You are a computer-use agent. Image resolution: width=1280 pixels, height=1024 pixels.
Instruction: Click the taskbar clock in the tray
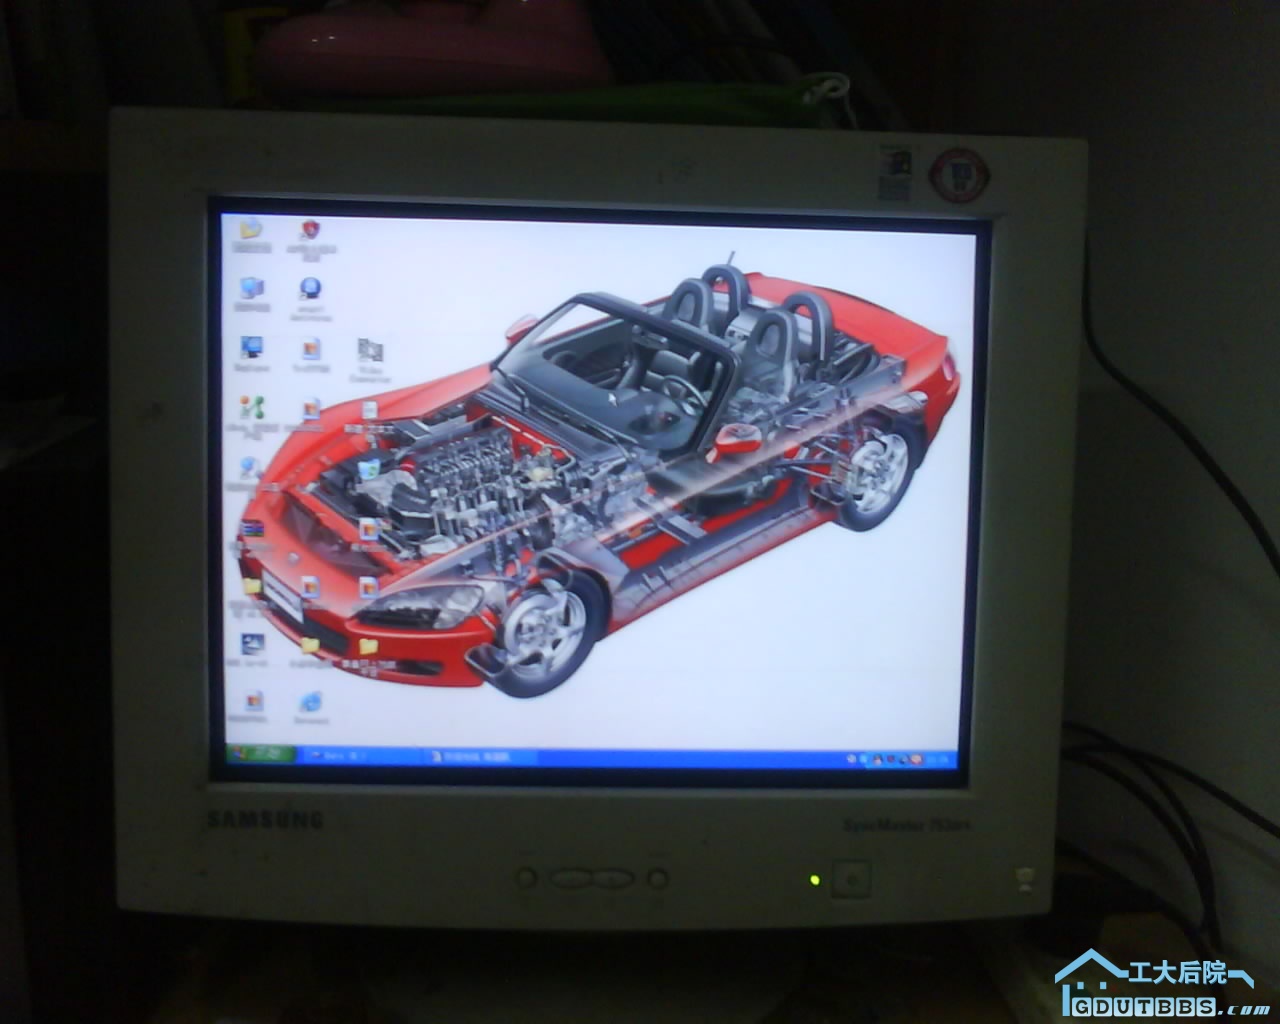pos(933,761)
